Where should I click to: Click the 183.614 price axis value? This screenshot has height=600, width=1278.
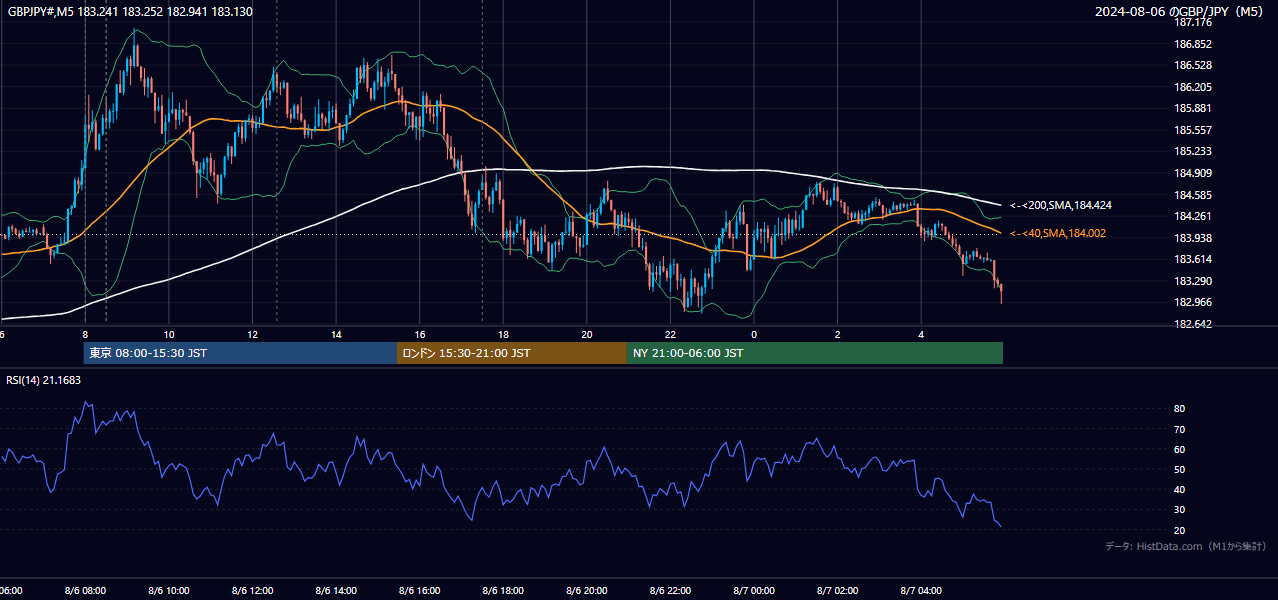(x=1193, y=259)
